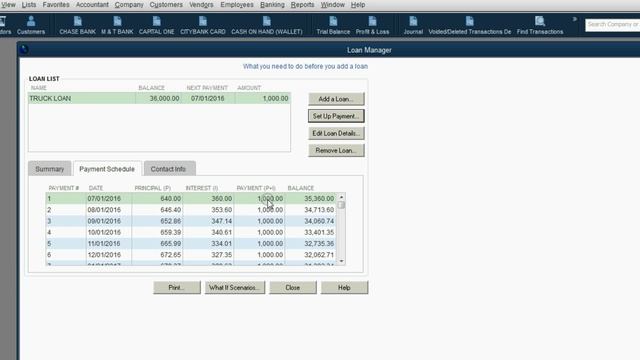The height and width of the screenshot is (360, 640).
Task: Open the Vendors menu
Action: [x=201, y=5]
